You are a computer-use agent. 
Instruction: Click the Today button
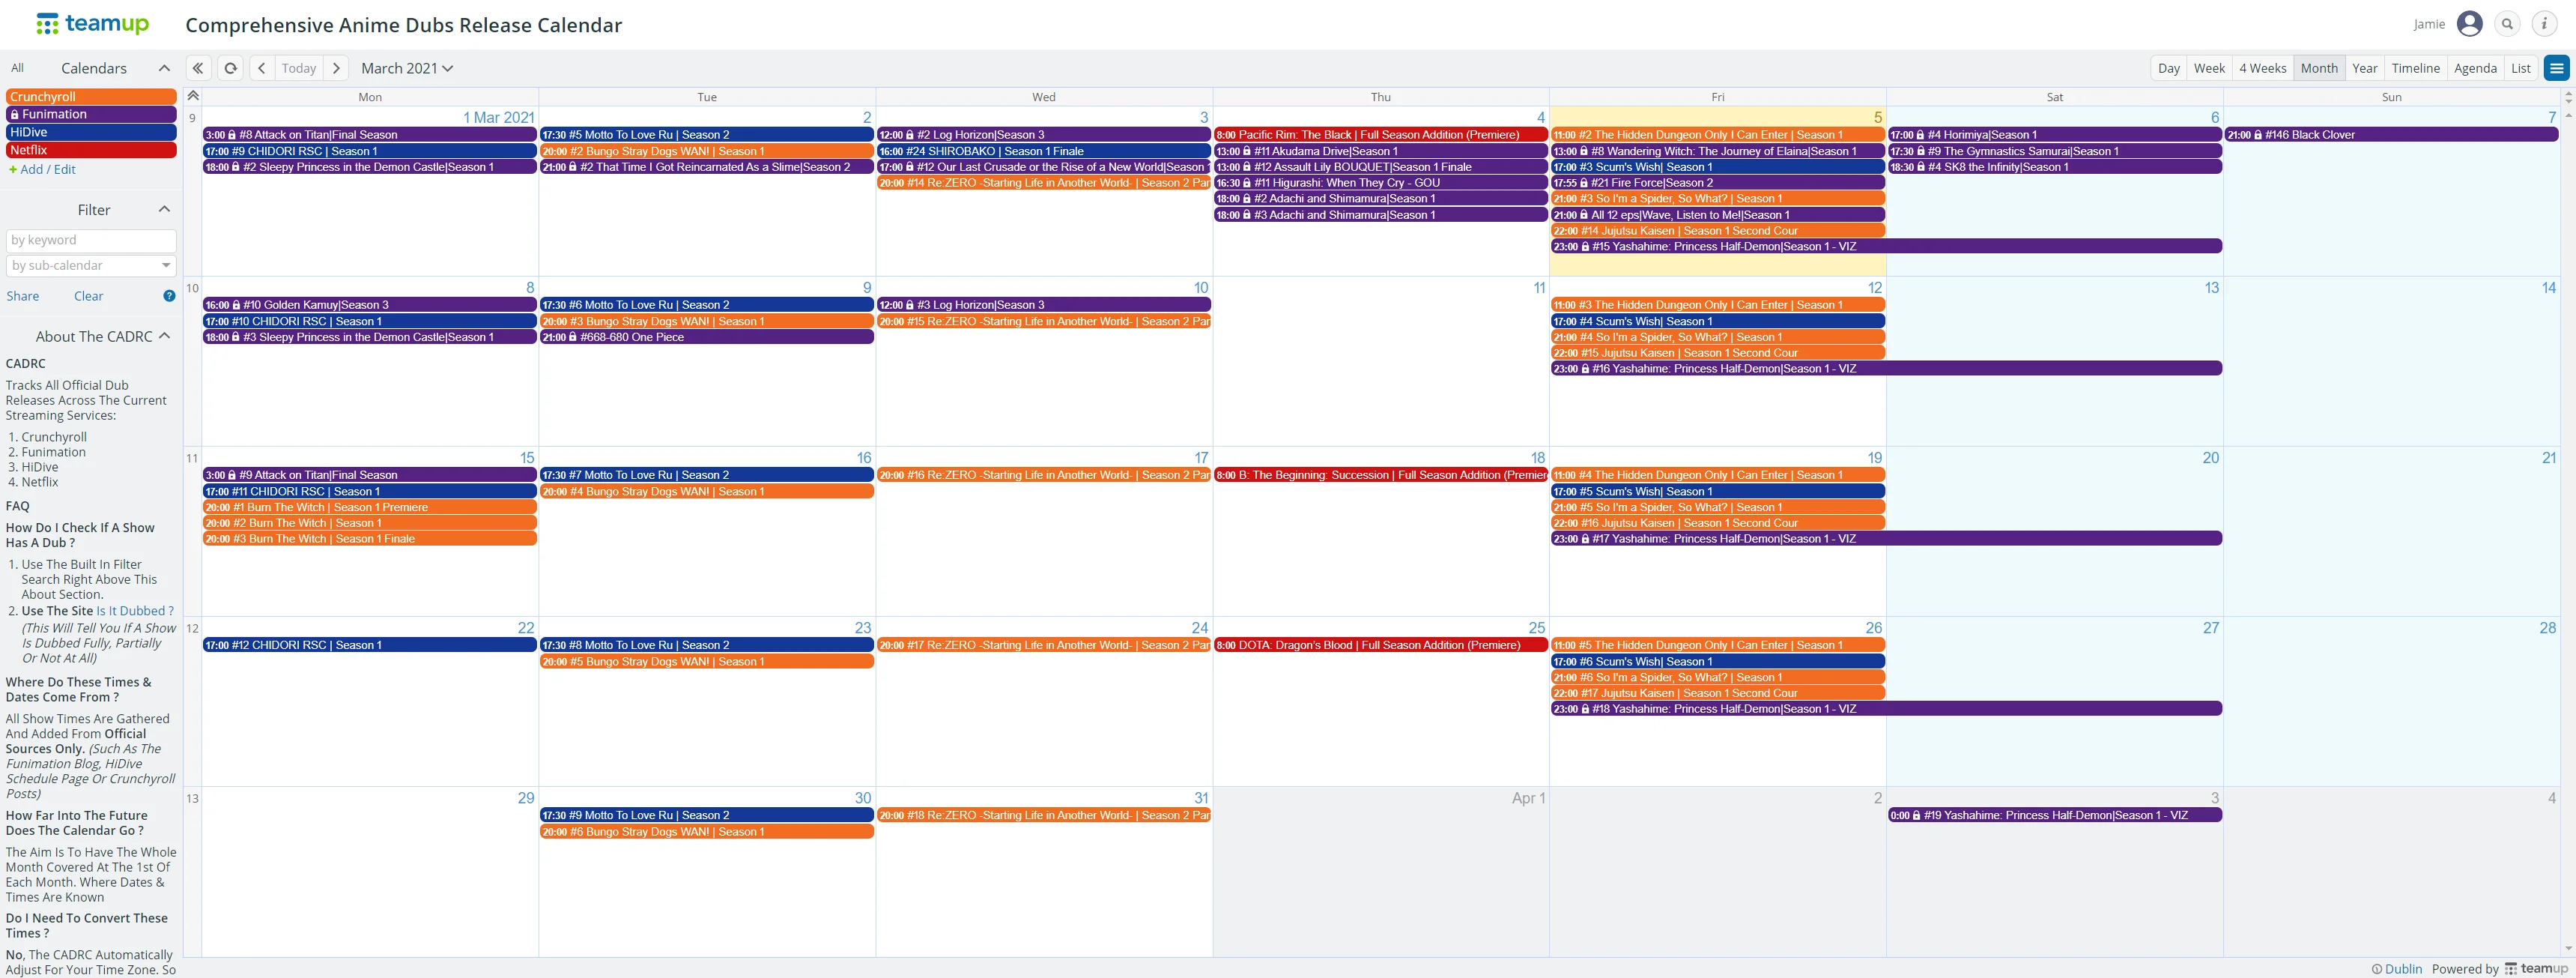pyautogui.click(x=298, y=67)
